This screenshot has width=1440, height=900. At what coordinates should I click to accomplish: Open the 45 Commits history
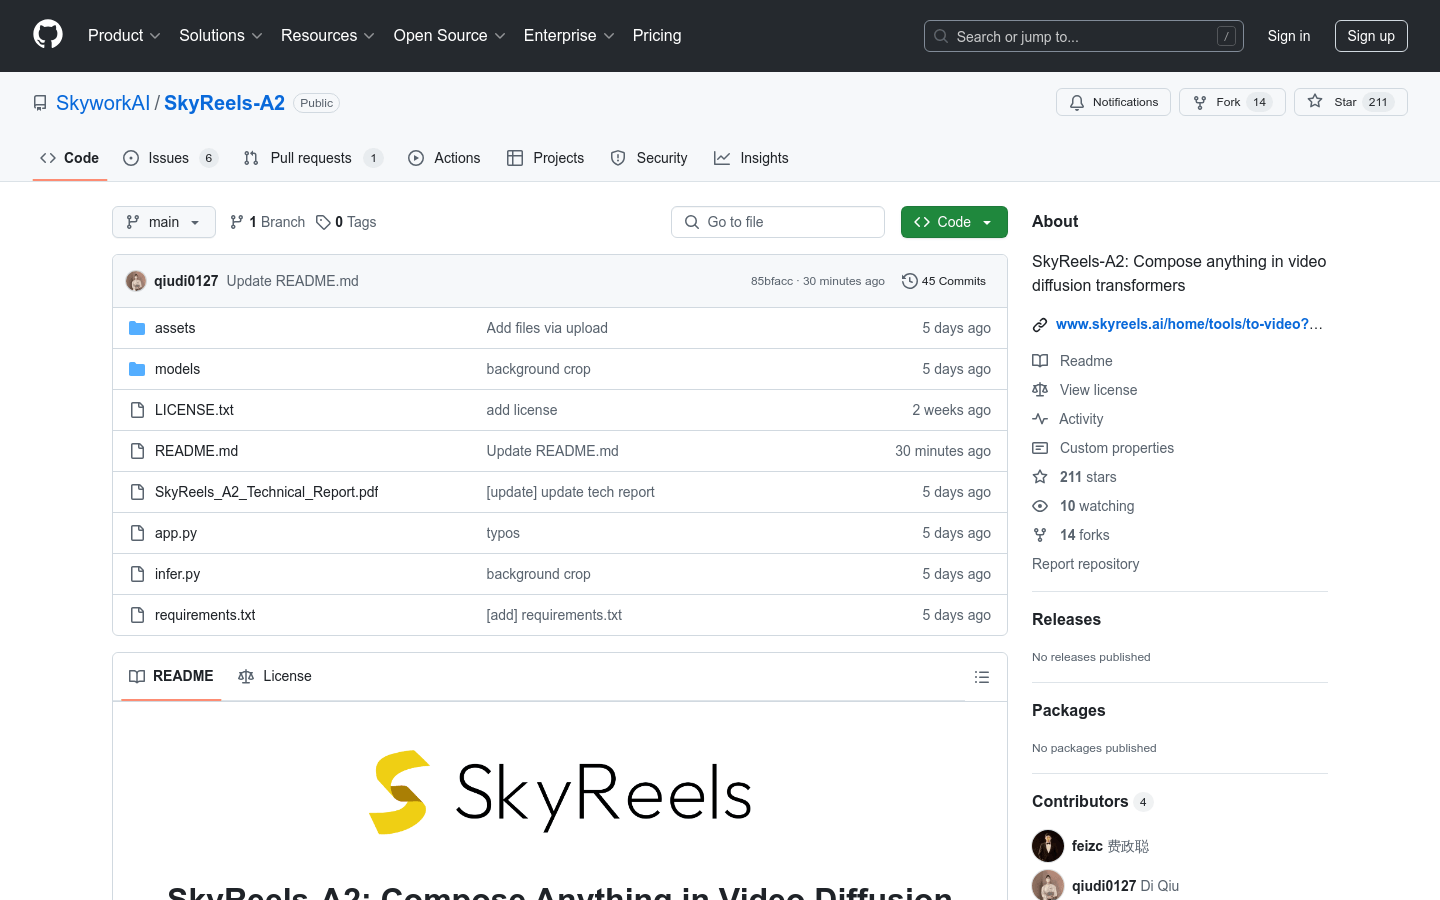[944, 281]
